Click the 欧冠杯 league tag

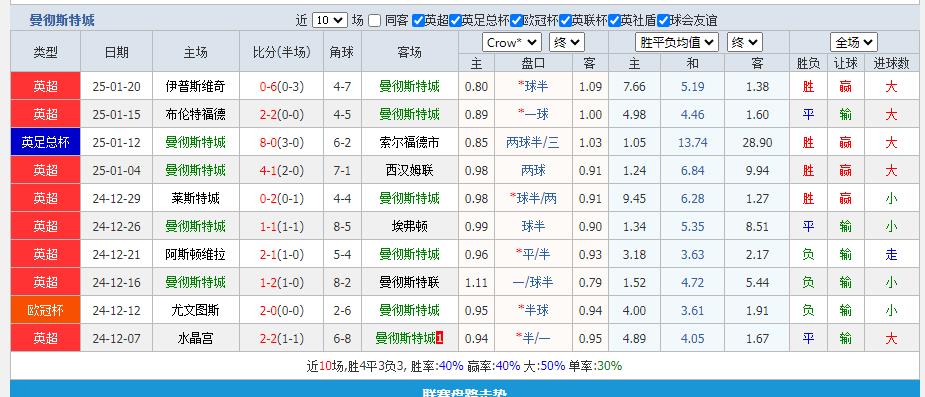pyautogui.click(x=45, y=310)
